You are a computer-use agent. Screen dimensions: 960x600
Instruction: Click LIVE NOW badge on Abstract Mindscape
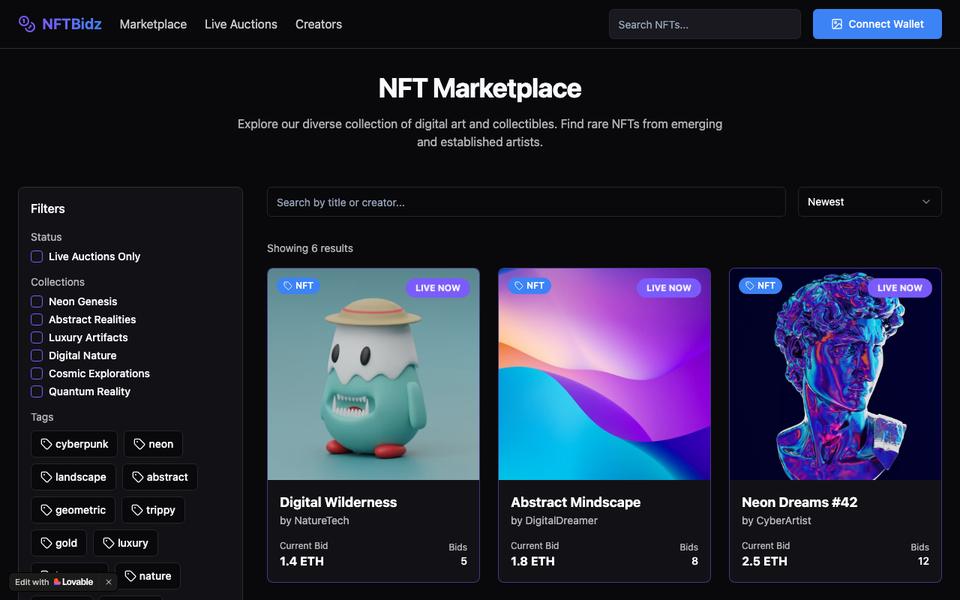(669, 288)
